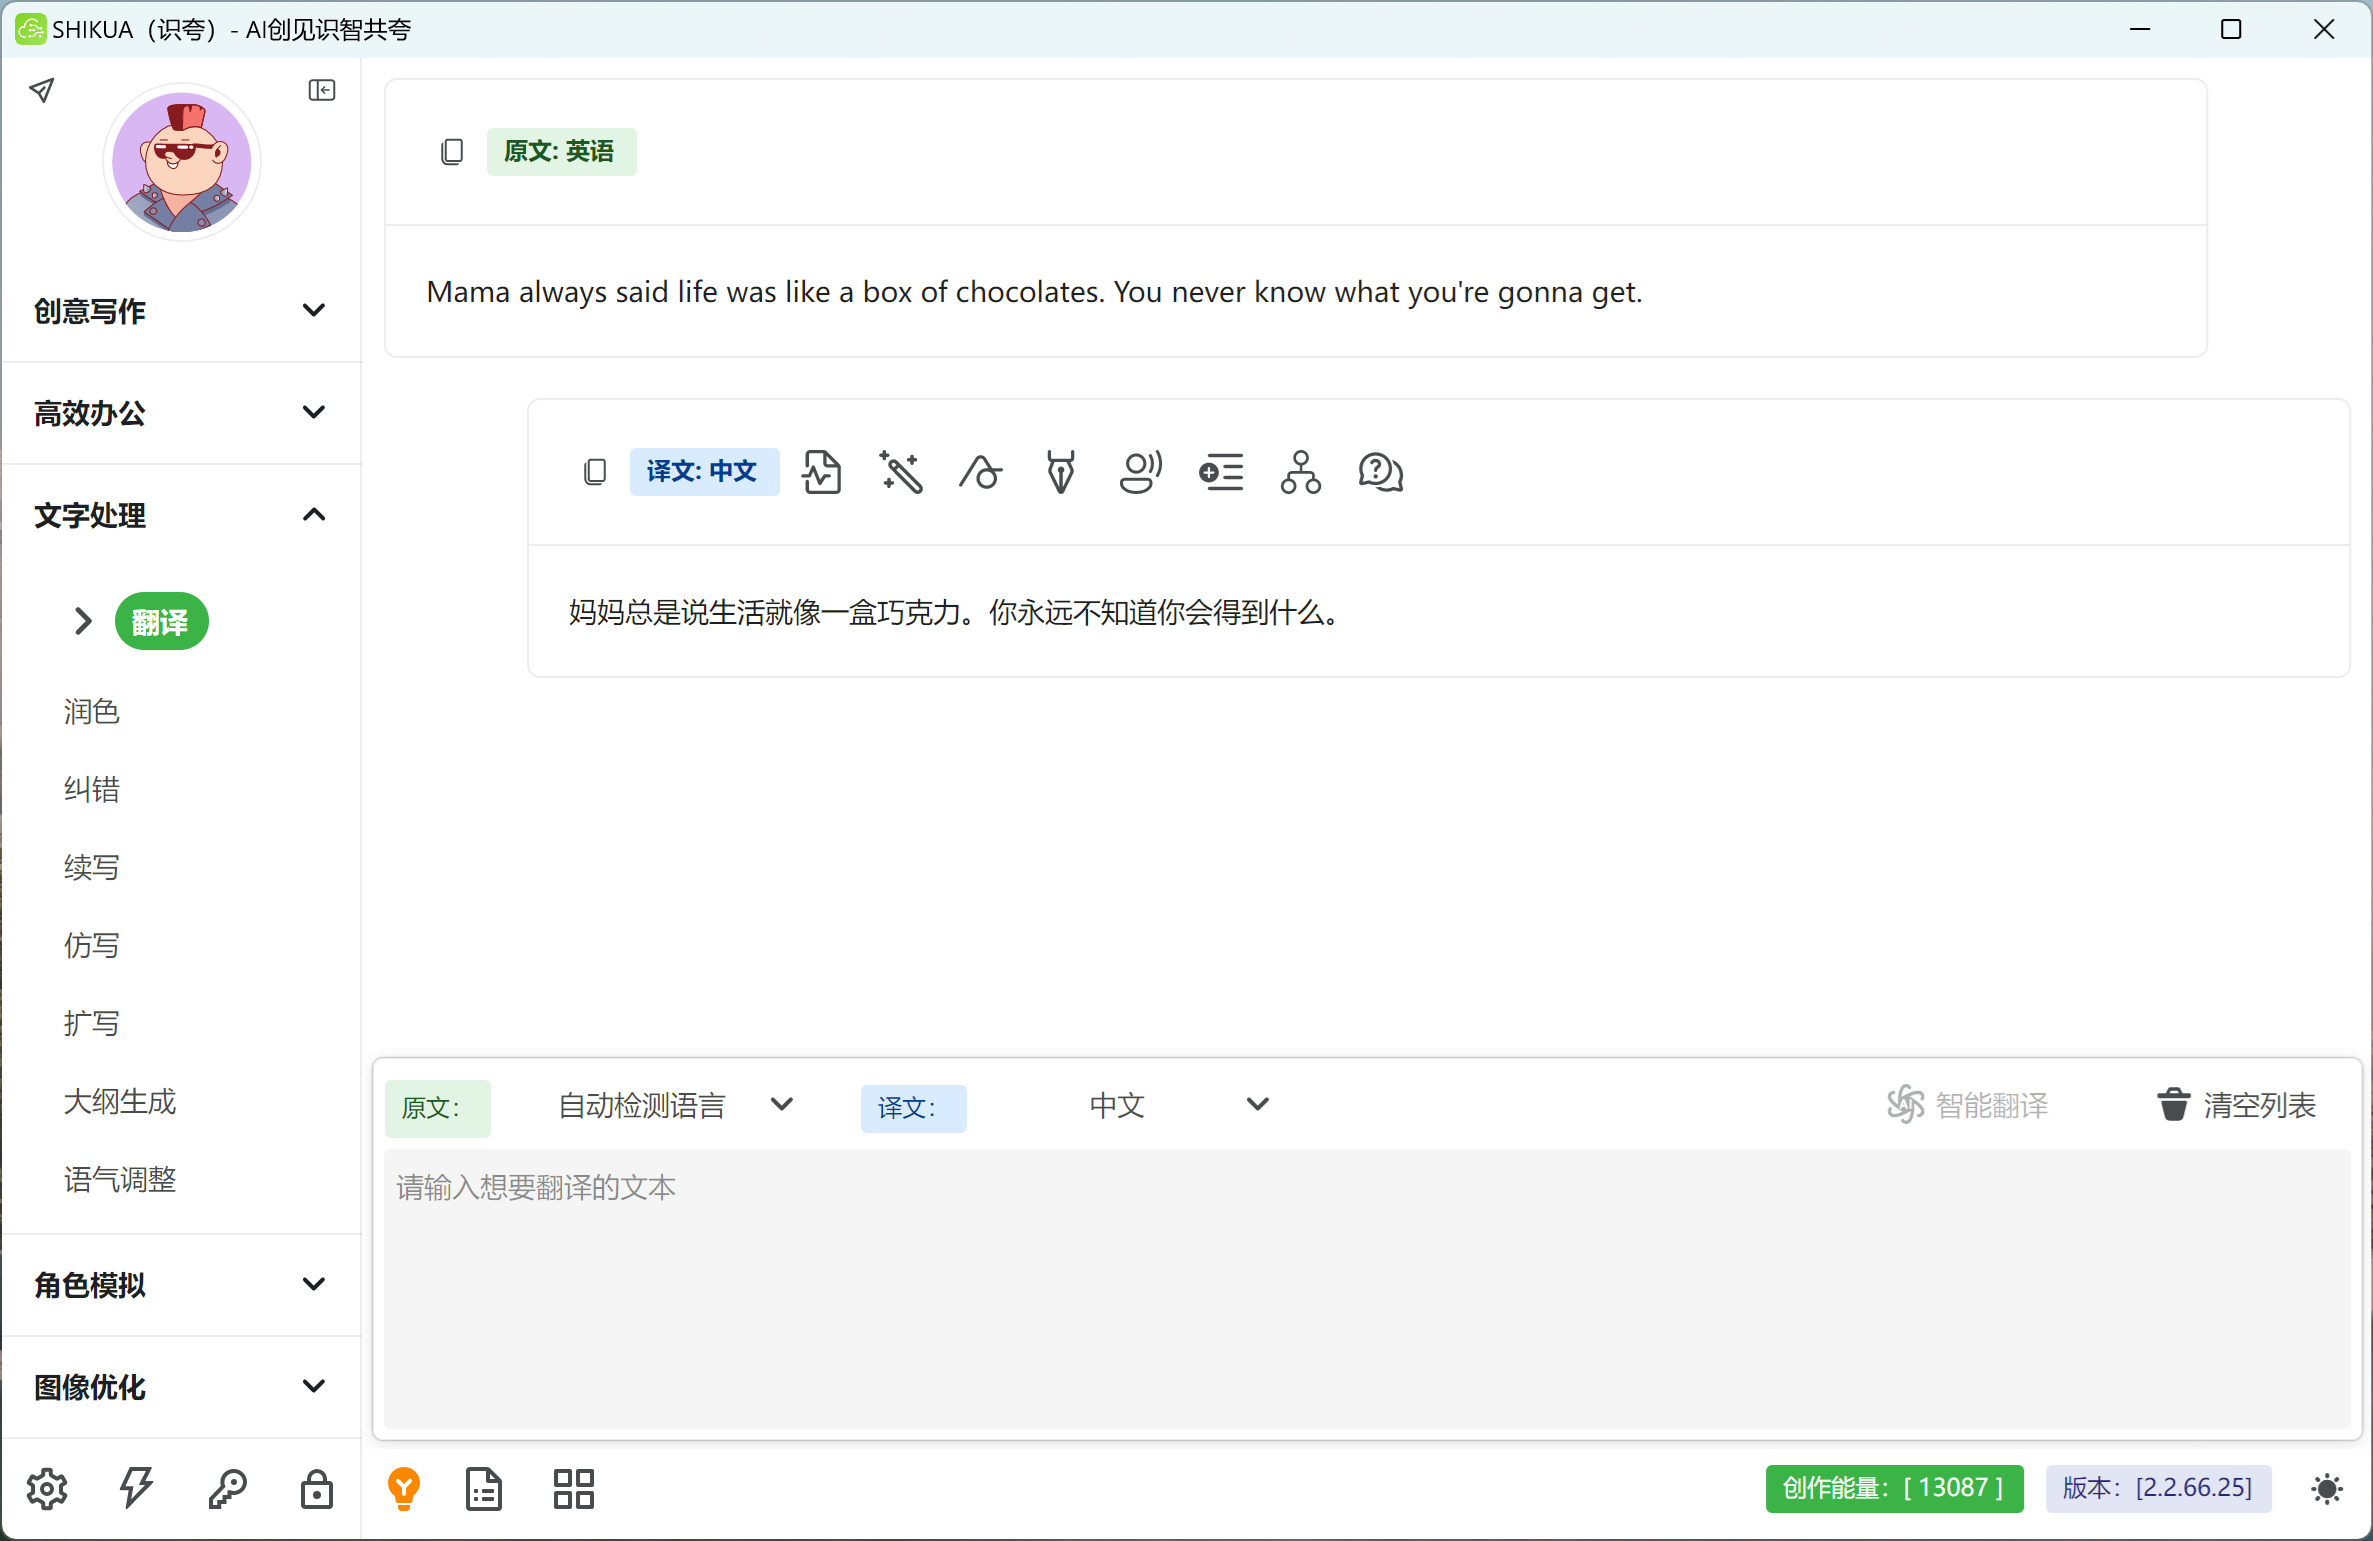
Task: Collapse the sidebar panel icon
Action: coord(322,91)
